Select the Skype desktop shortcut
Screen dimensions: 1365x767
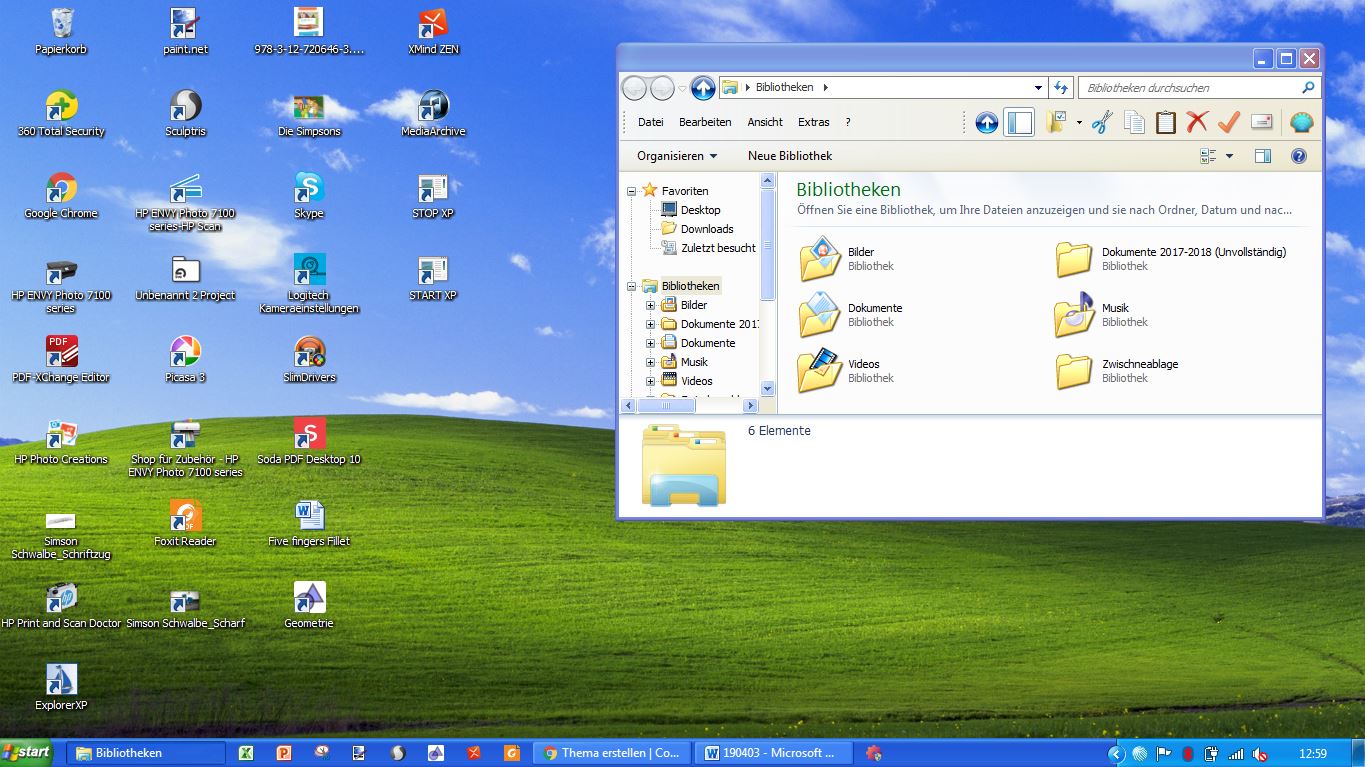(x=309, y=195)
